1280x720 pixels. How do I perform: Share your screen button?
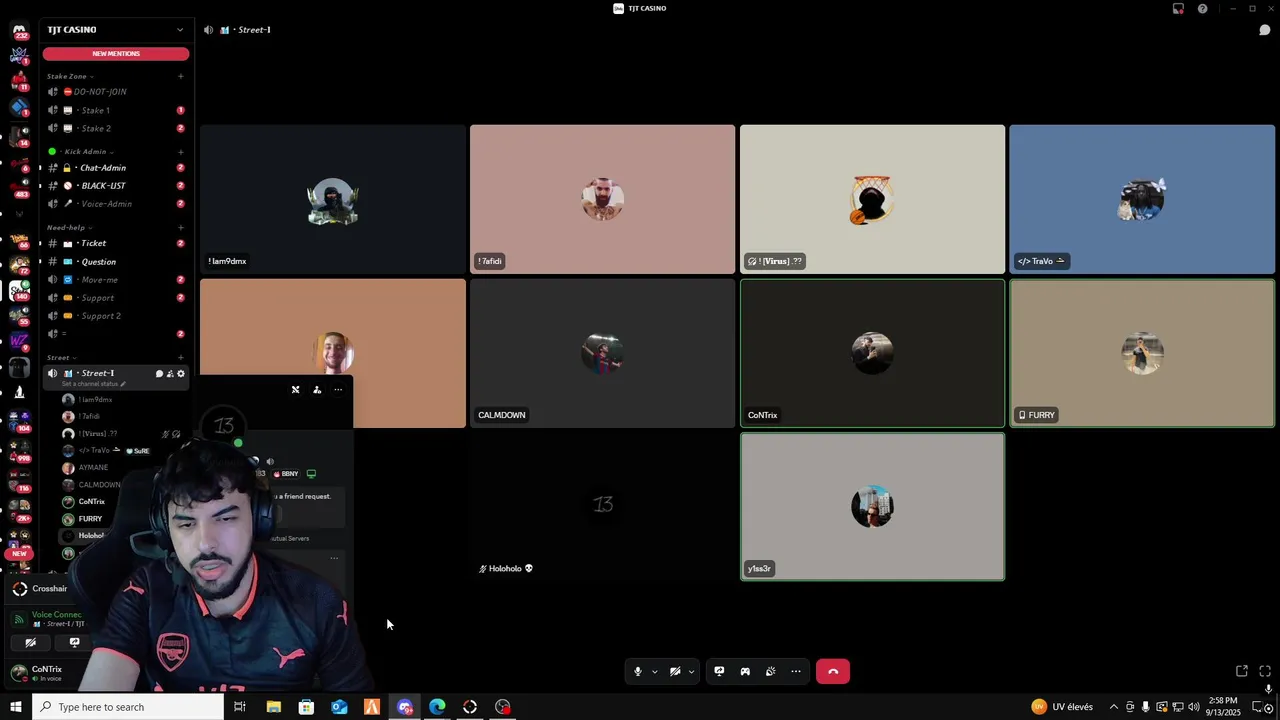click(719, 672)
